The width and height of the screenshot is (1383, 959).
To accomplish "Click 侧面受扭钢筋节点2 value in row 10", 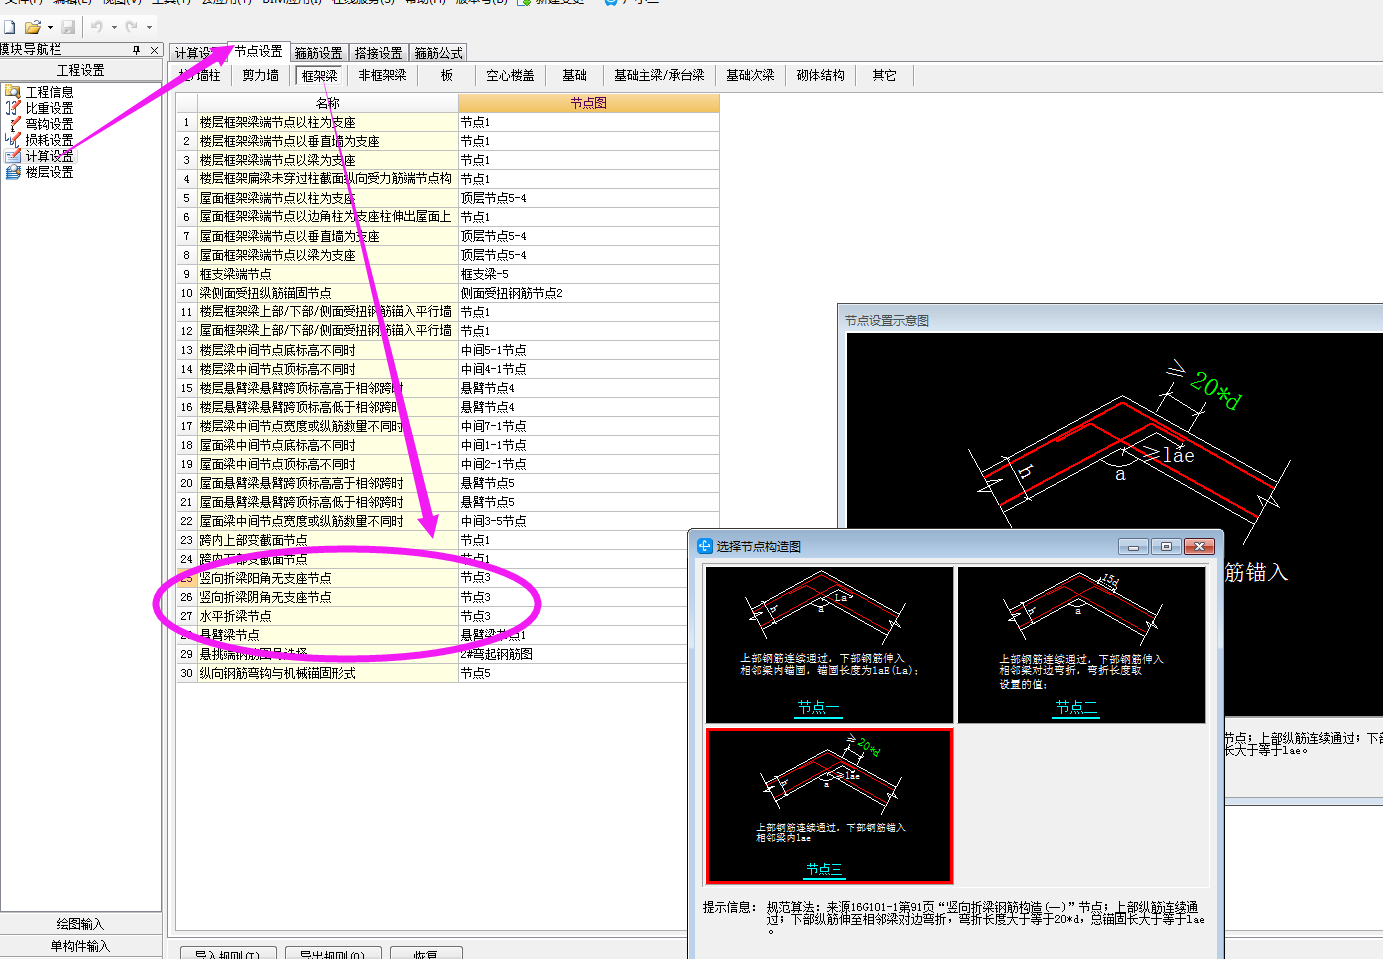I will tap(589, 293).
